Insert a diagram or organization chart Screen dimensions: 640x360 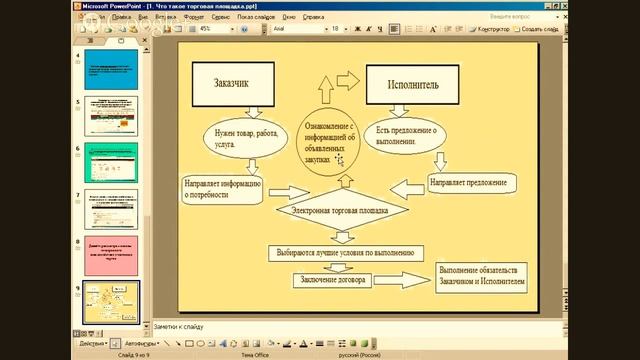(x=233, y=344)
